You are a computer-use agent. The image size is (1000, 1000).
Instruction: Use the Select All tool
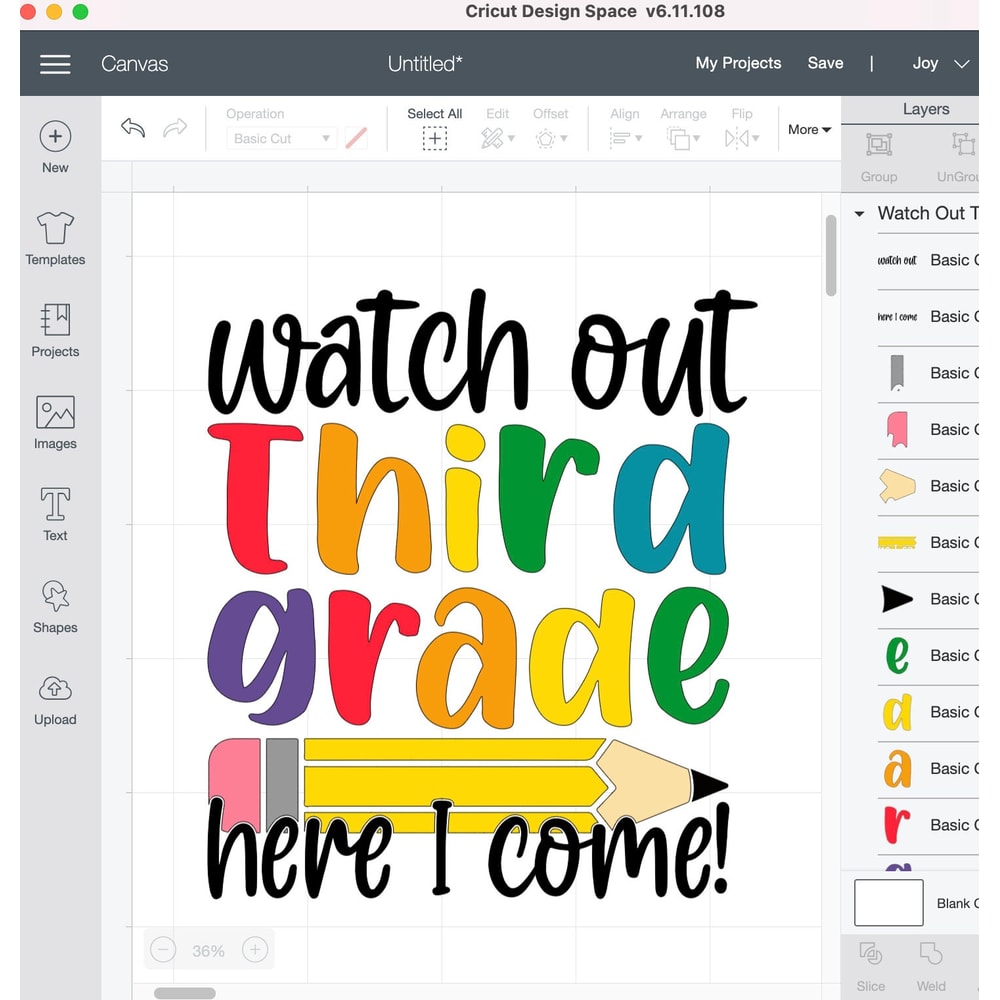pyautogui.click(x=434, y=128)
